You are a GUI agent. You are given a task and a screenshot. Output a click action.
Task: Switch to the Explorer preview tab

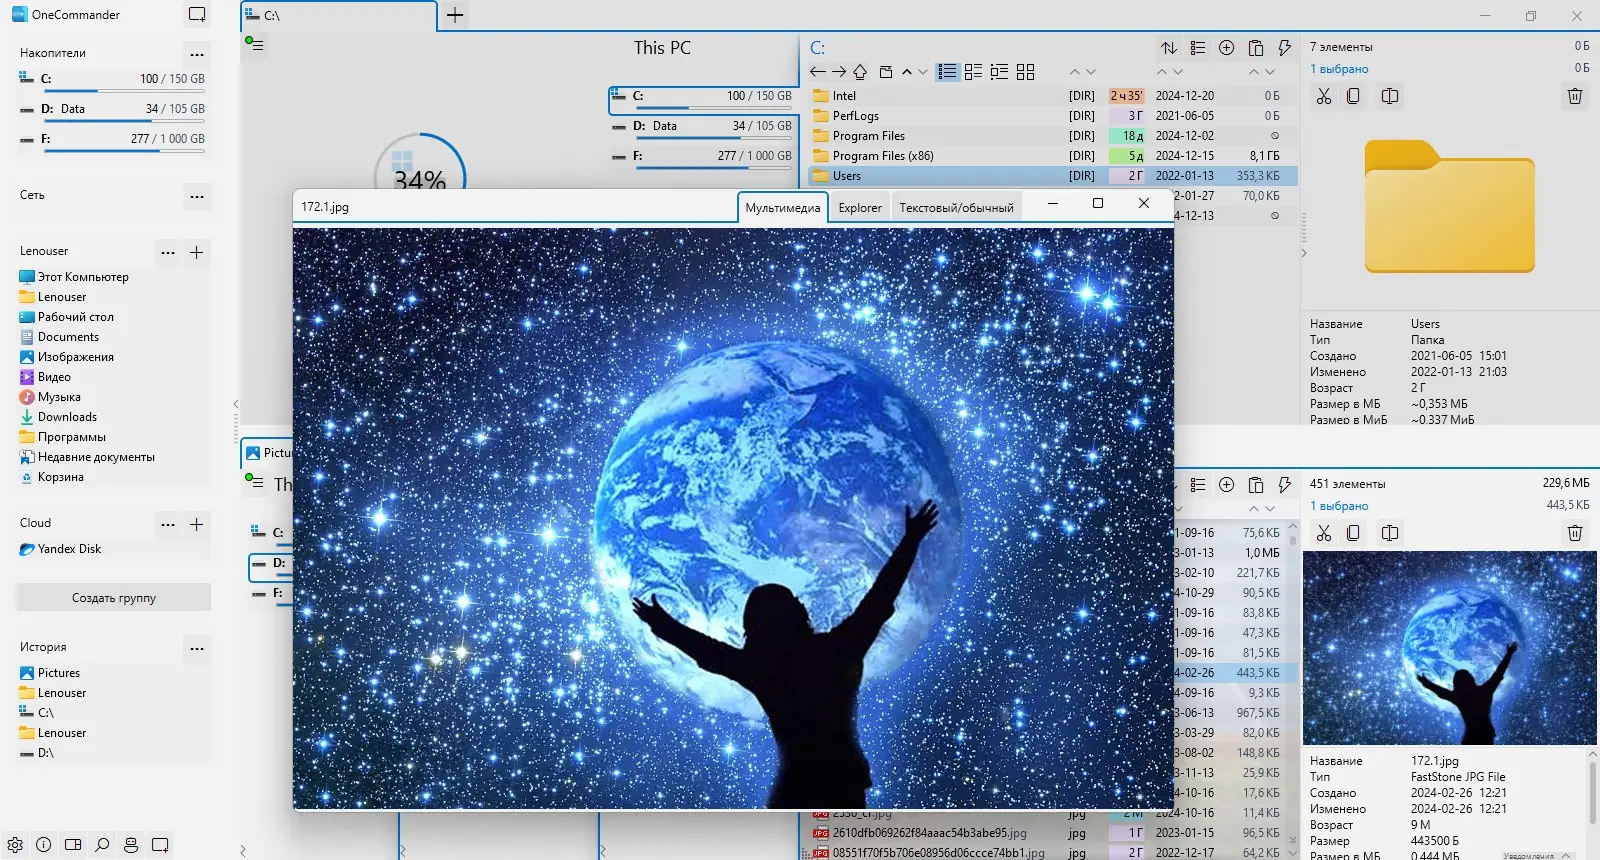(x=860, y=208)
